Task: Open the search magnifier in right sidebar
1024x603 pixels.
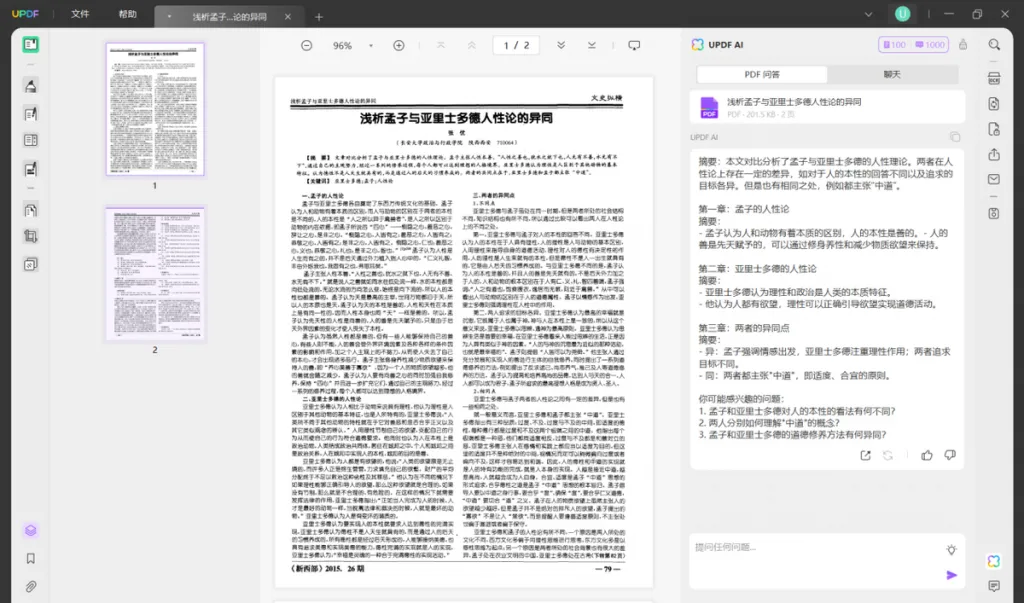Action: point(994,44)
